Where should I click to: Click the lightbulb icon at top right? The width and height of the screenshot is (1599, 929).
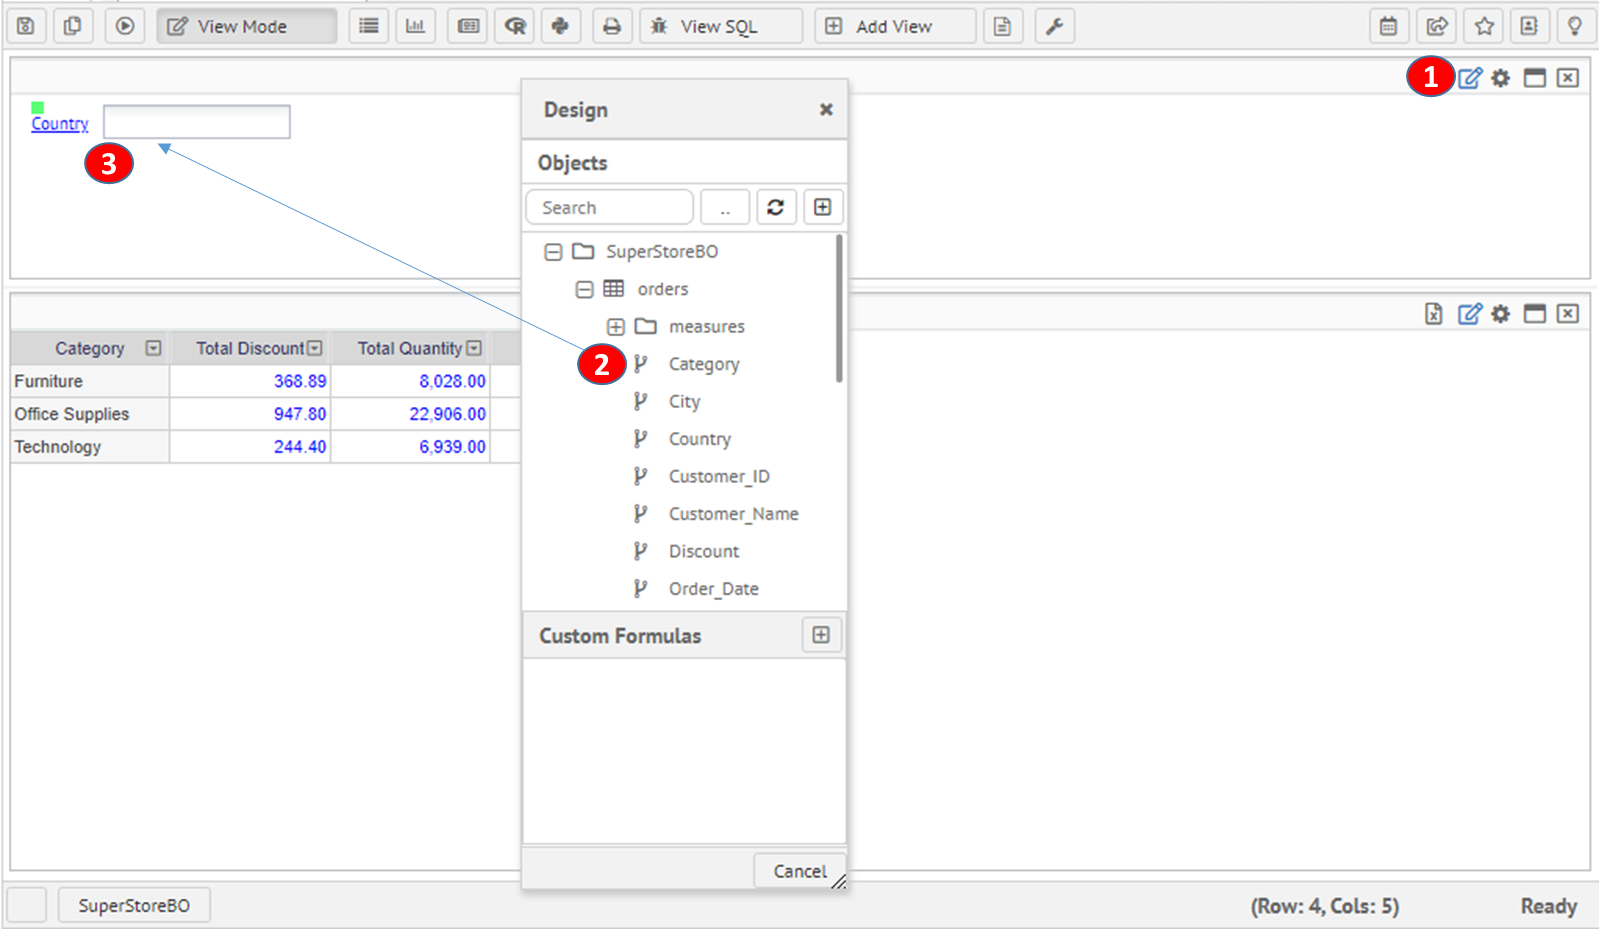1575,26
